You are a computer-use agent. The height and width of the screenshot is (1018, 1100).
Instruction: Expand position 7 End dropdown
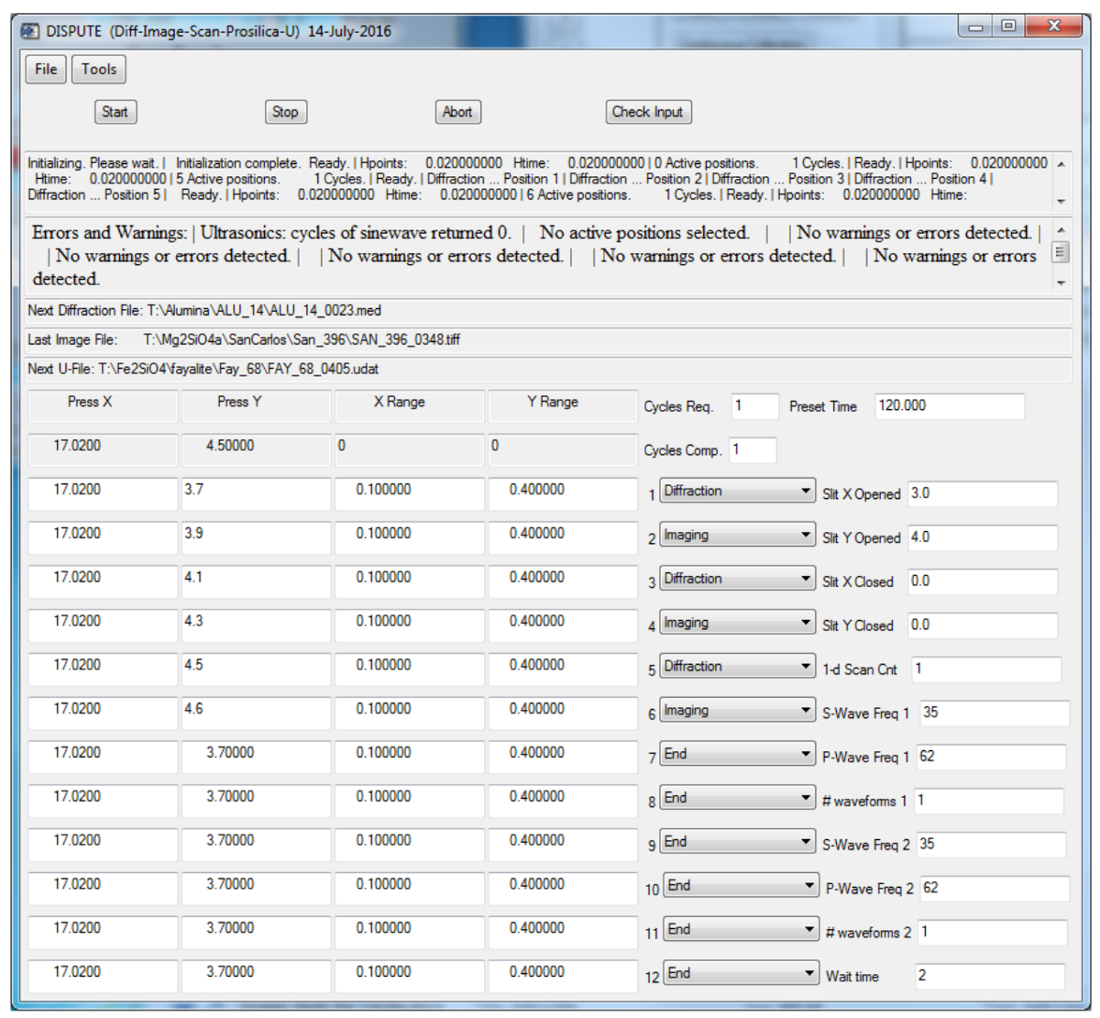point(736,755)
